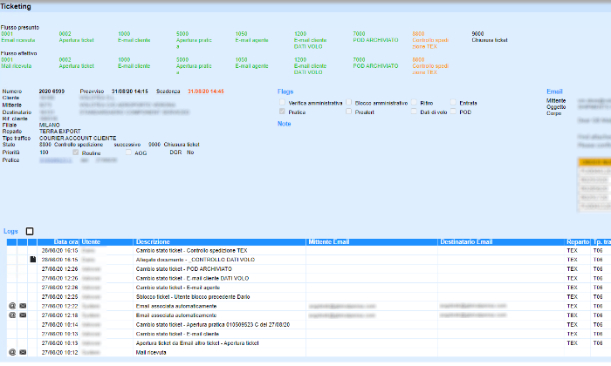Toggle the checkbox next to Logs
The width and height of the screenshot is (611, 366).
tap(30, 231)
